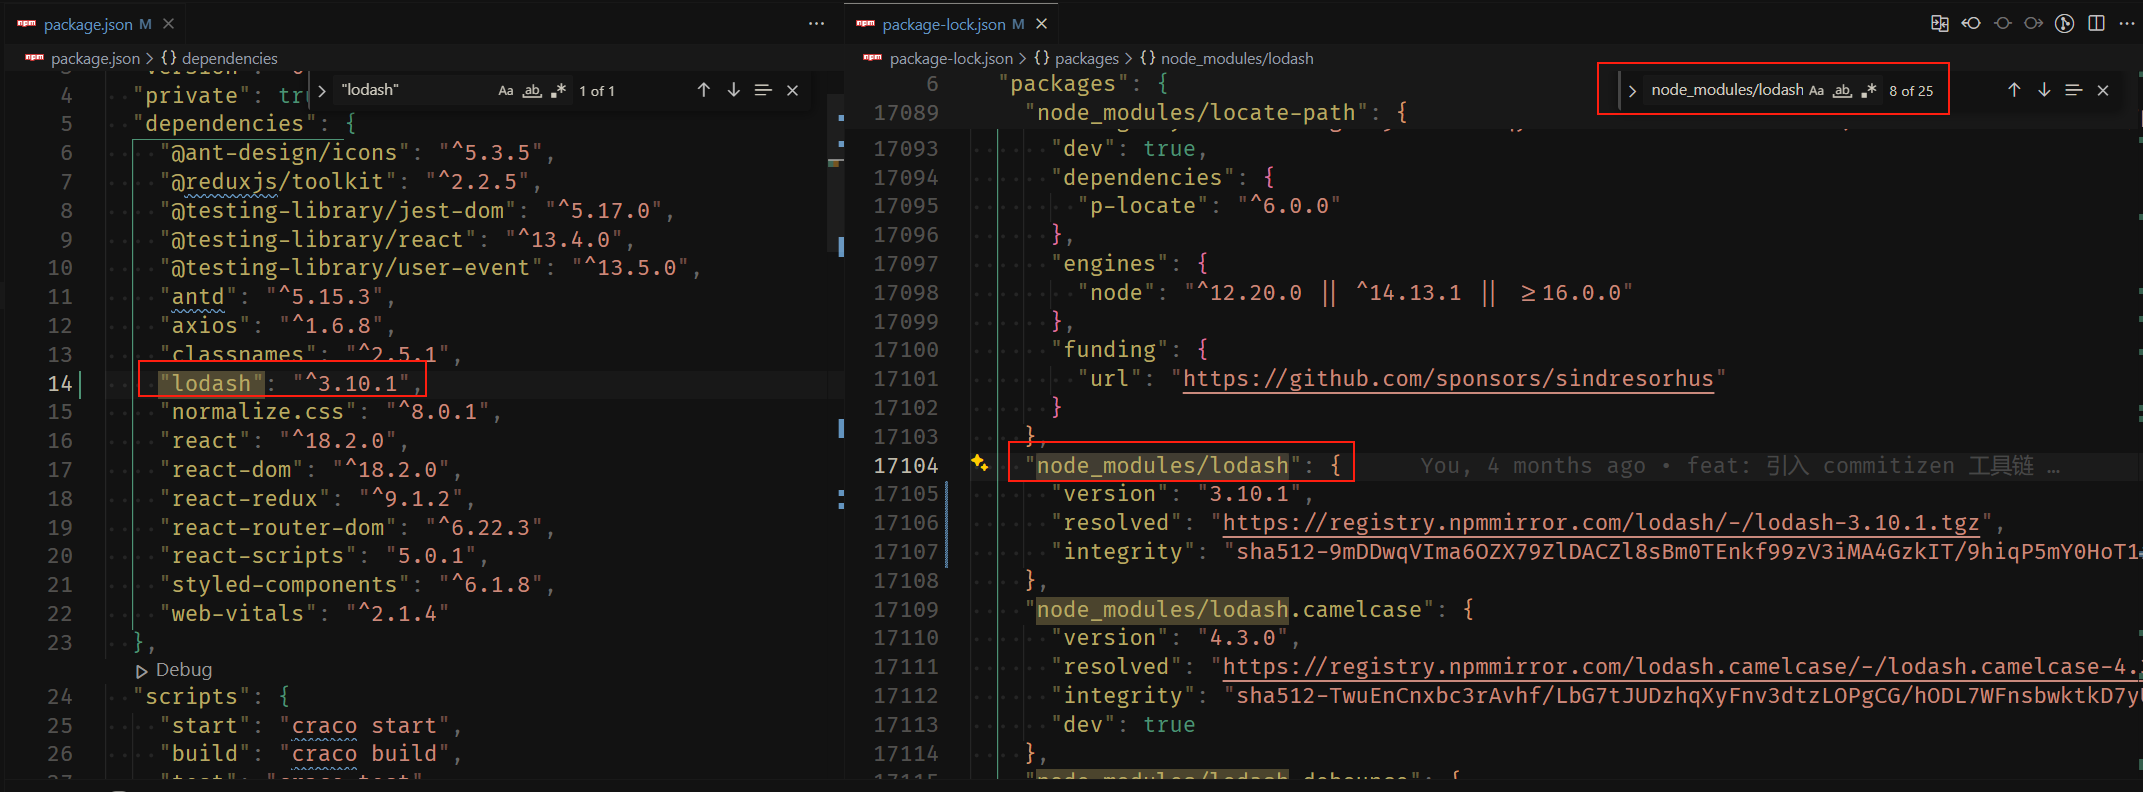Find in selection in right find widget
Screen dimensions: 2143x792
(2074, 90)
